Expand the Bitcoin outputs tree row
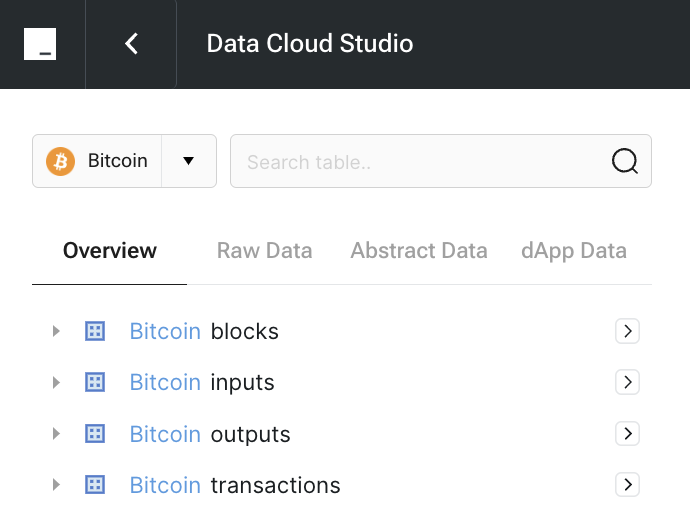690x520 pixels. tap(56, 433)
